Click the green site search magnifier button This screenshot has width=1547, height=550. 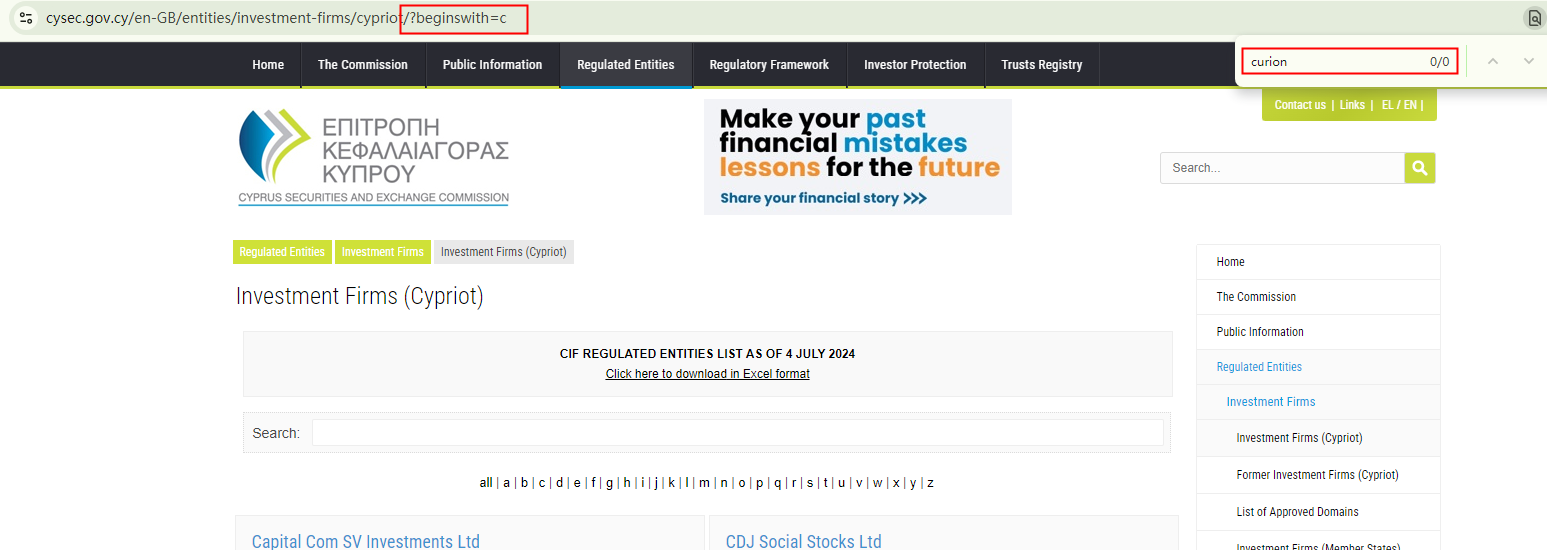(x=1420, y=168)
